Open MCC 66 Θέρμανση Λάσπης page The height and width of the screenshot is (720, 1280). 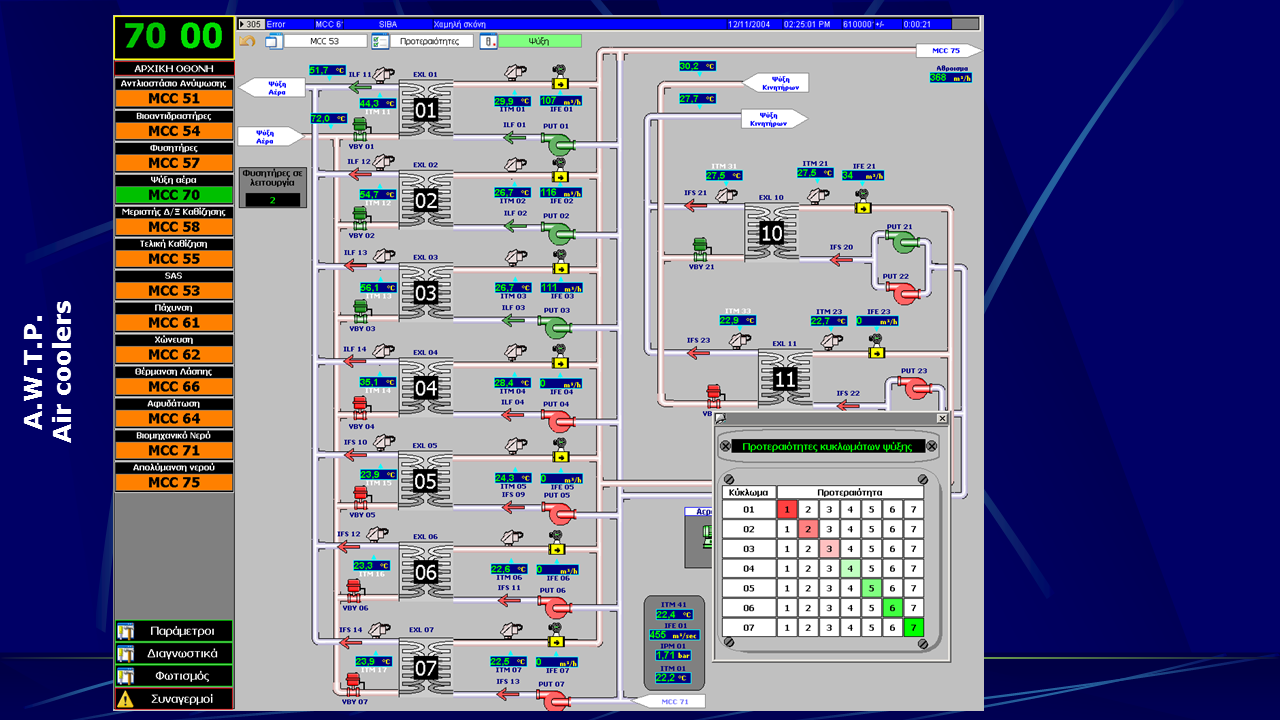tap(174, 387)
